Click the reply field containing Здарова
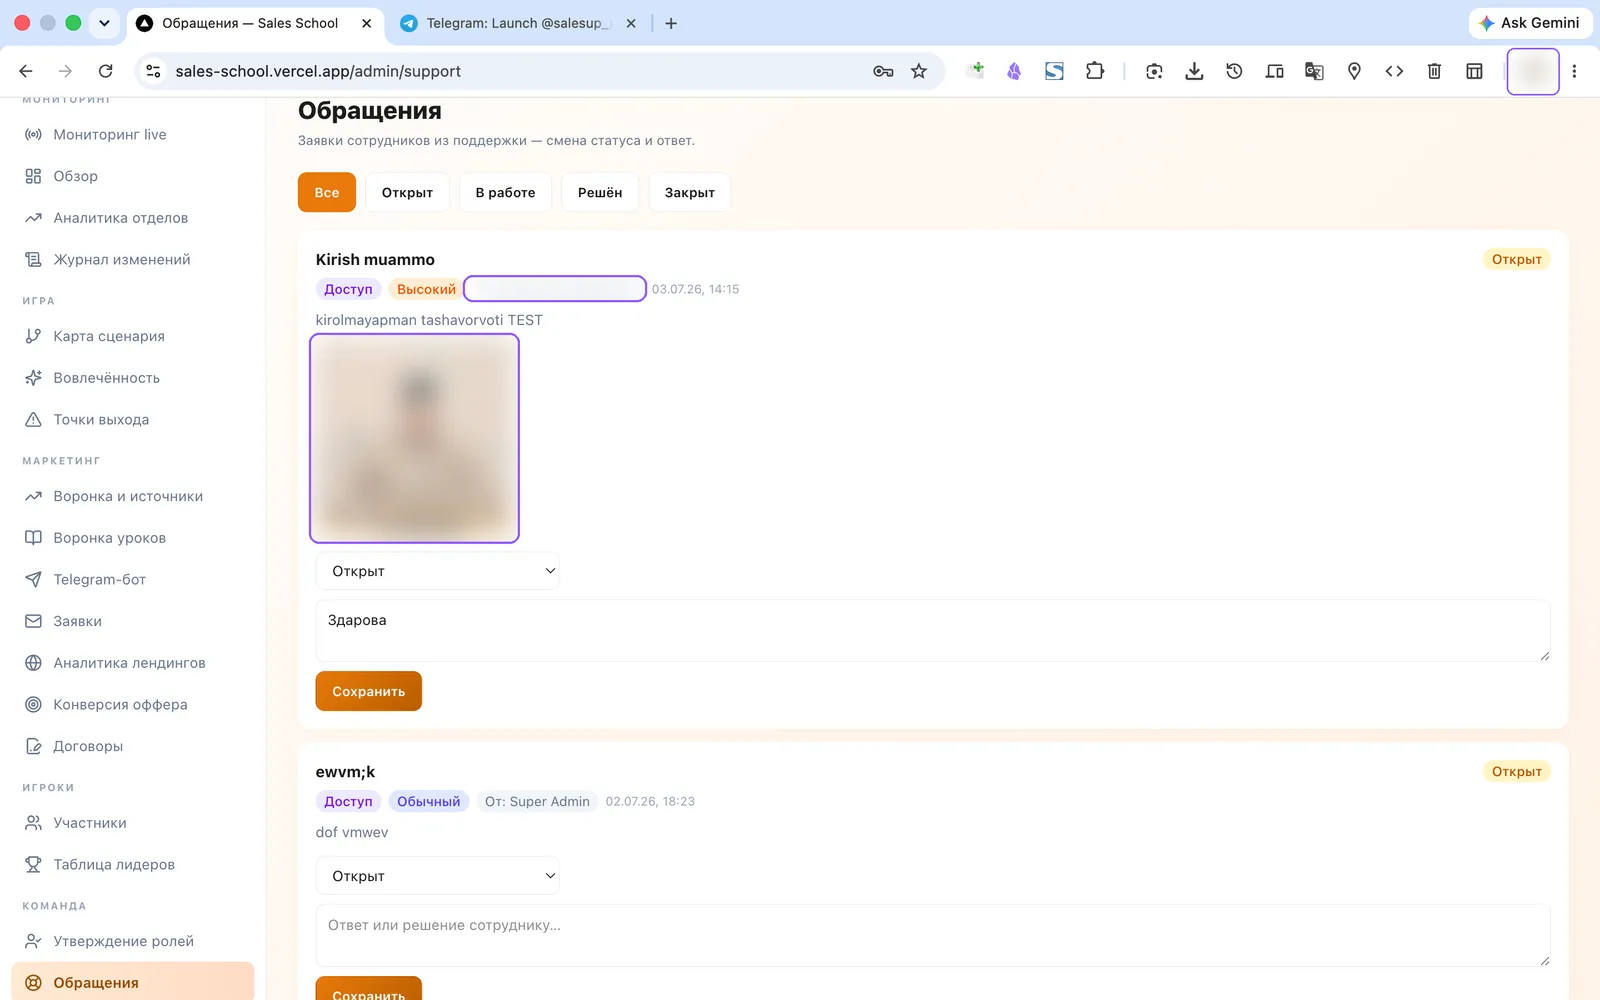 [x=933, y=631]
